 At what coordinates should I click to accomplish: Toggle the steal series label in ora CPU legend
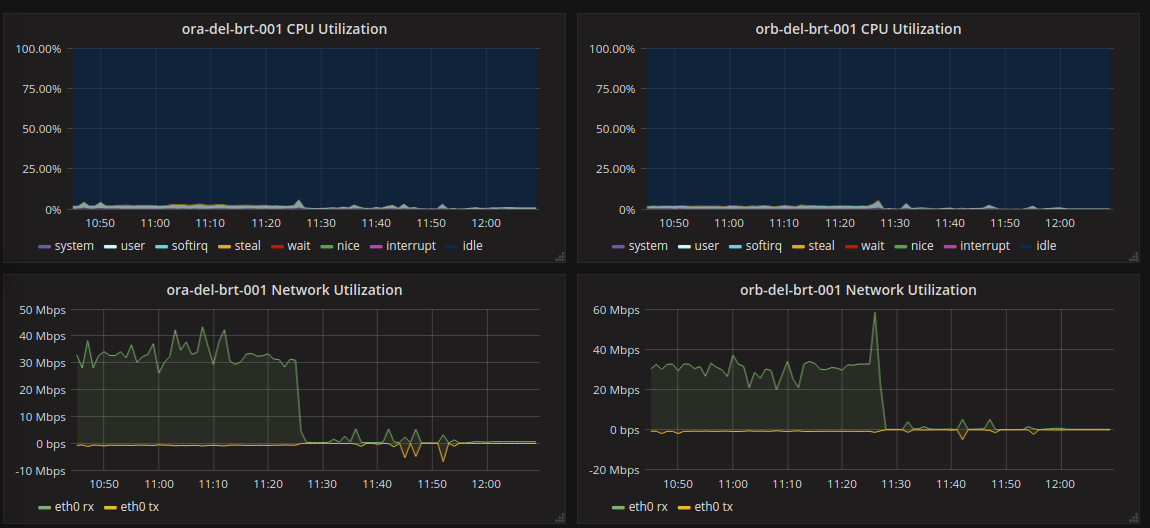247,246
